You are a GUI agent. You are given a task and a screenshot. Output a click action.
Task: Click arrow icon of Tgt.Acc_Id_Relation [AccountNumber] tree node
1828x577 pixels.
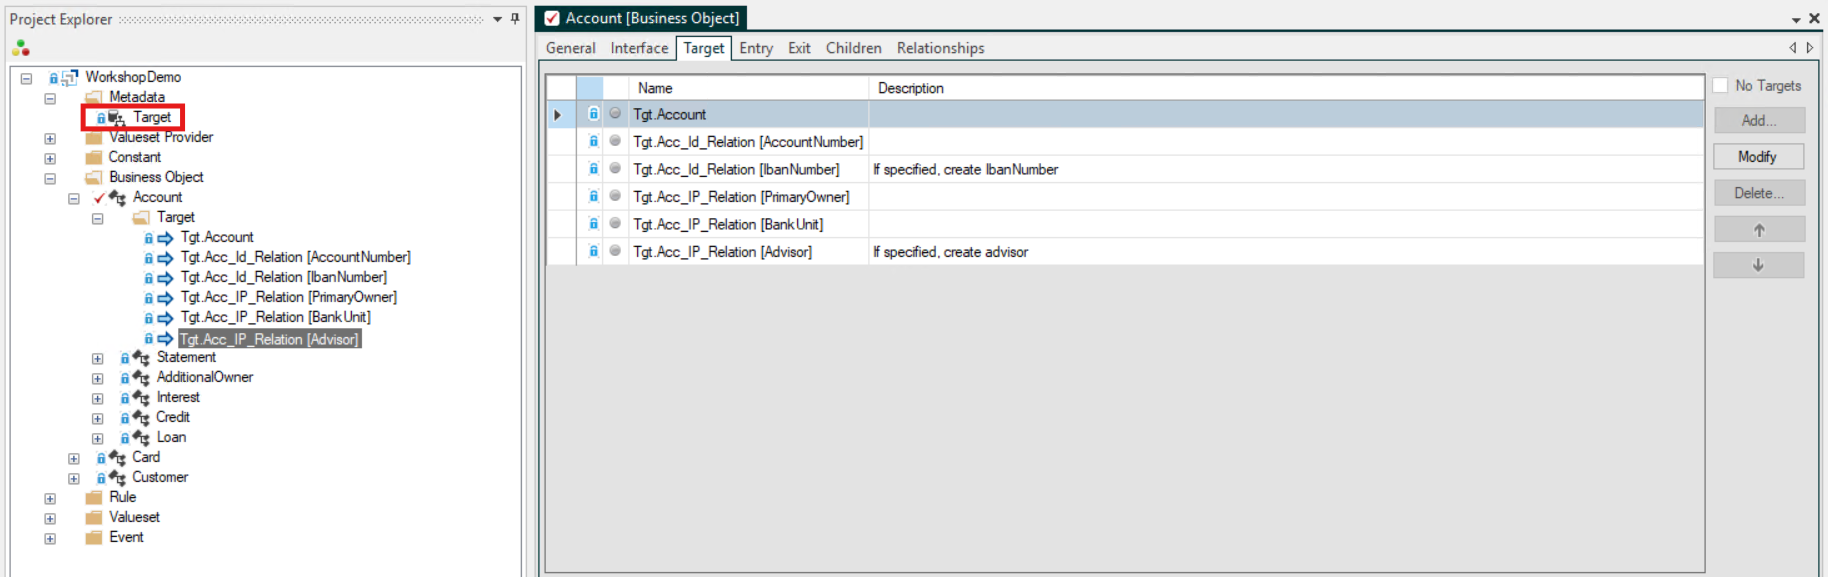(165, 258)
